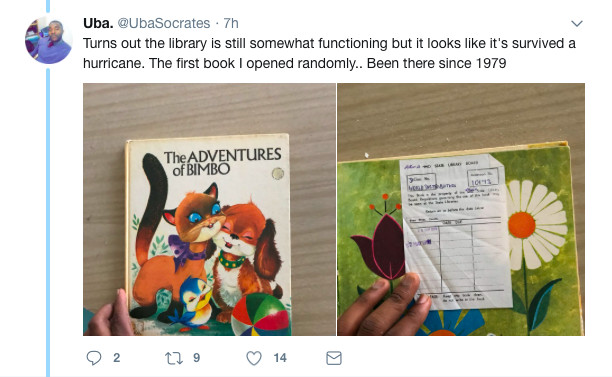The height and width of the screenshot is (377, 612).
Task: Enlarge The Adventures of Bimbo cover photo
Action: click(x=209, y=209)
